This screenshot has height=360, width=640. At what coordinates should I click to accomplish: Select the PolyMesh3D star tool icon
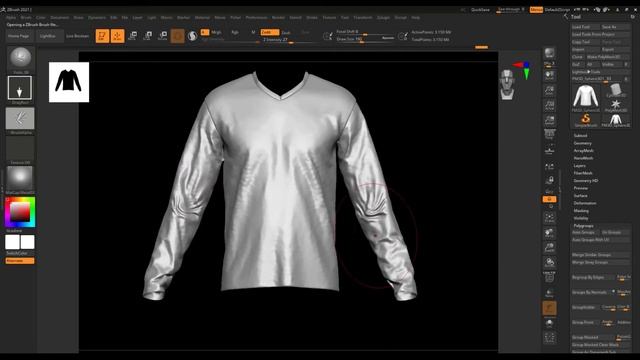click(616, 105)
